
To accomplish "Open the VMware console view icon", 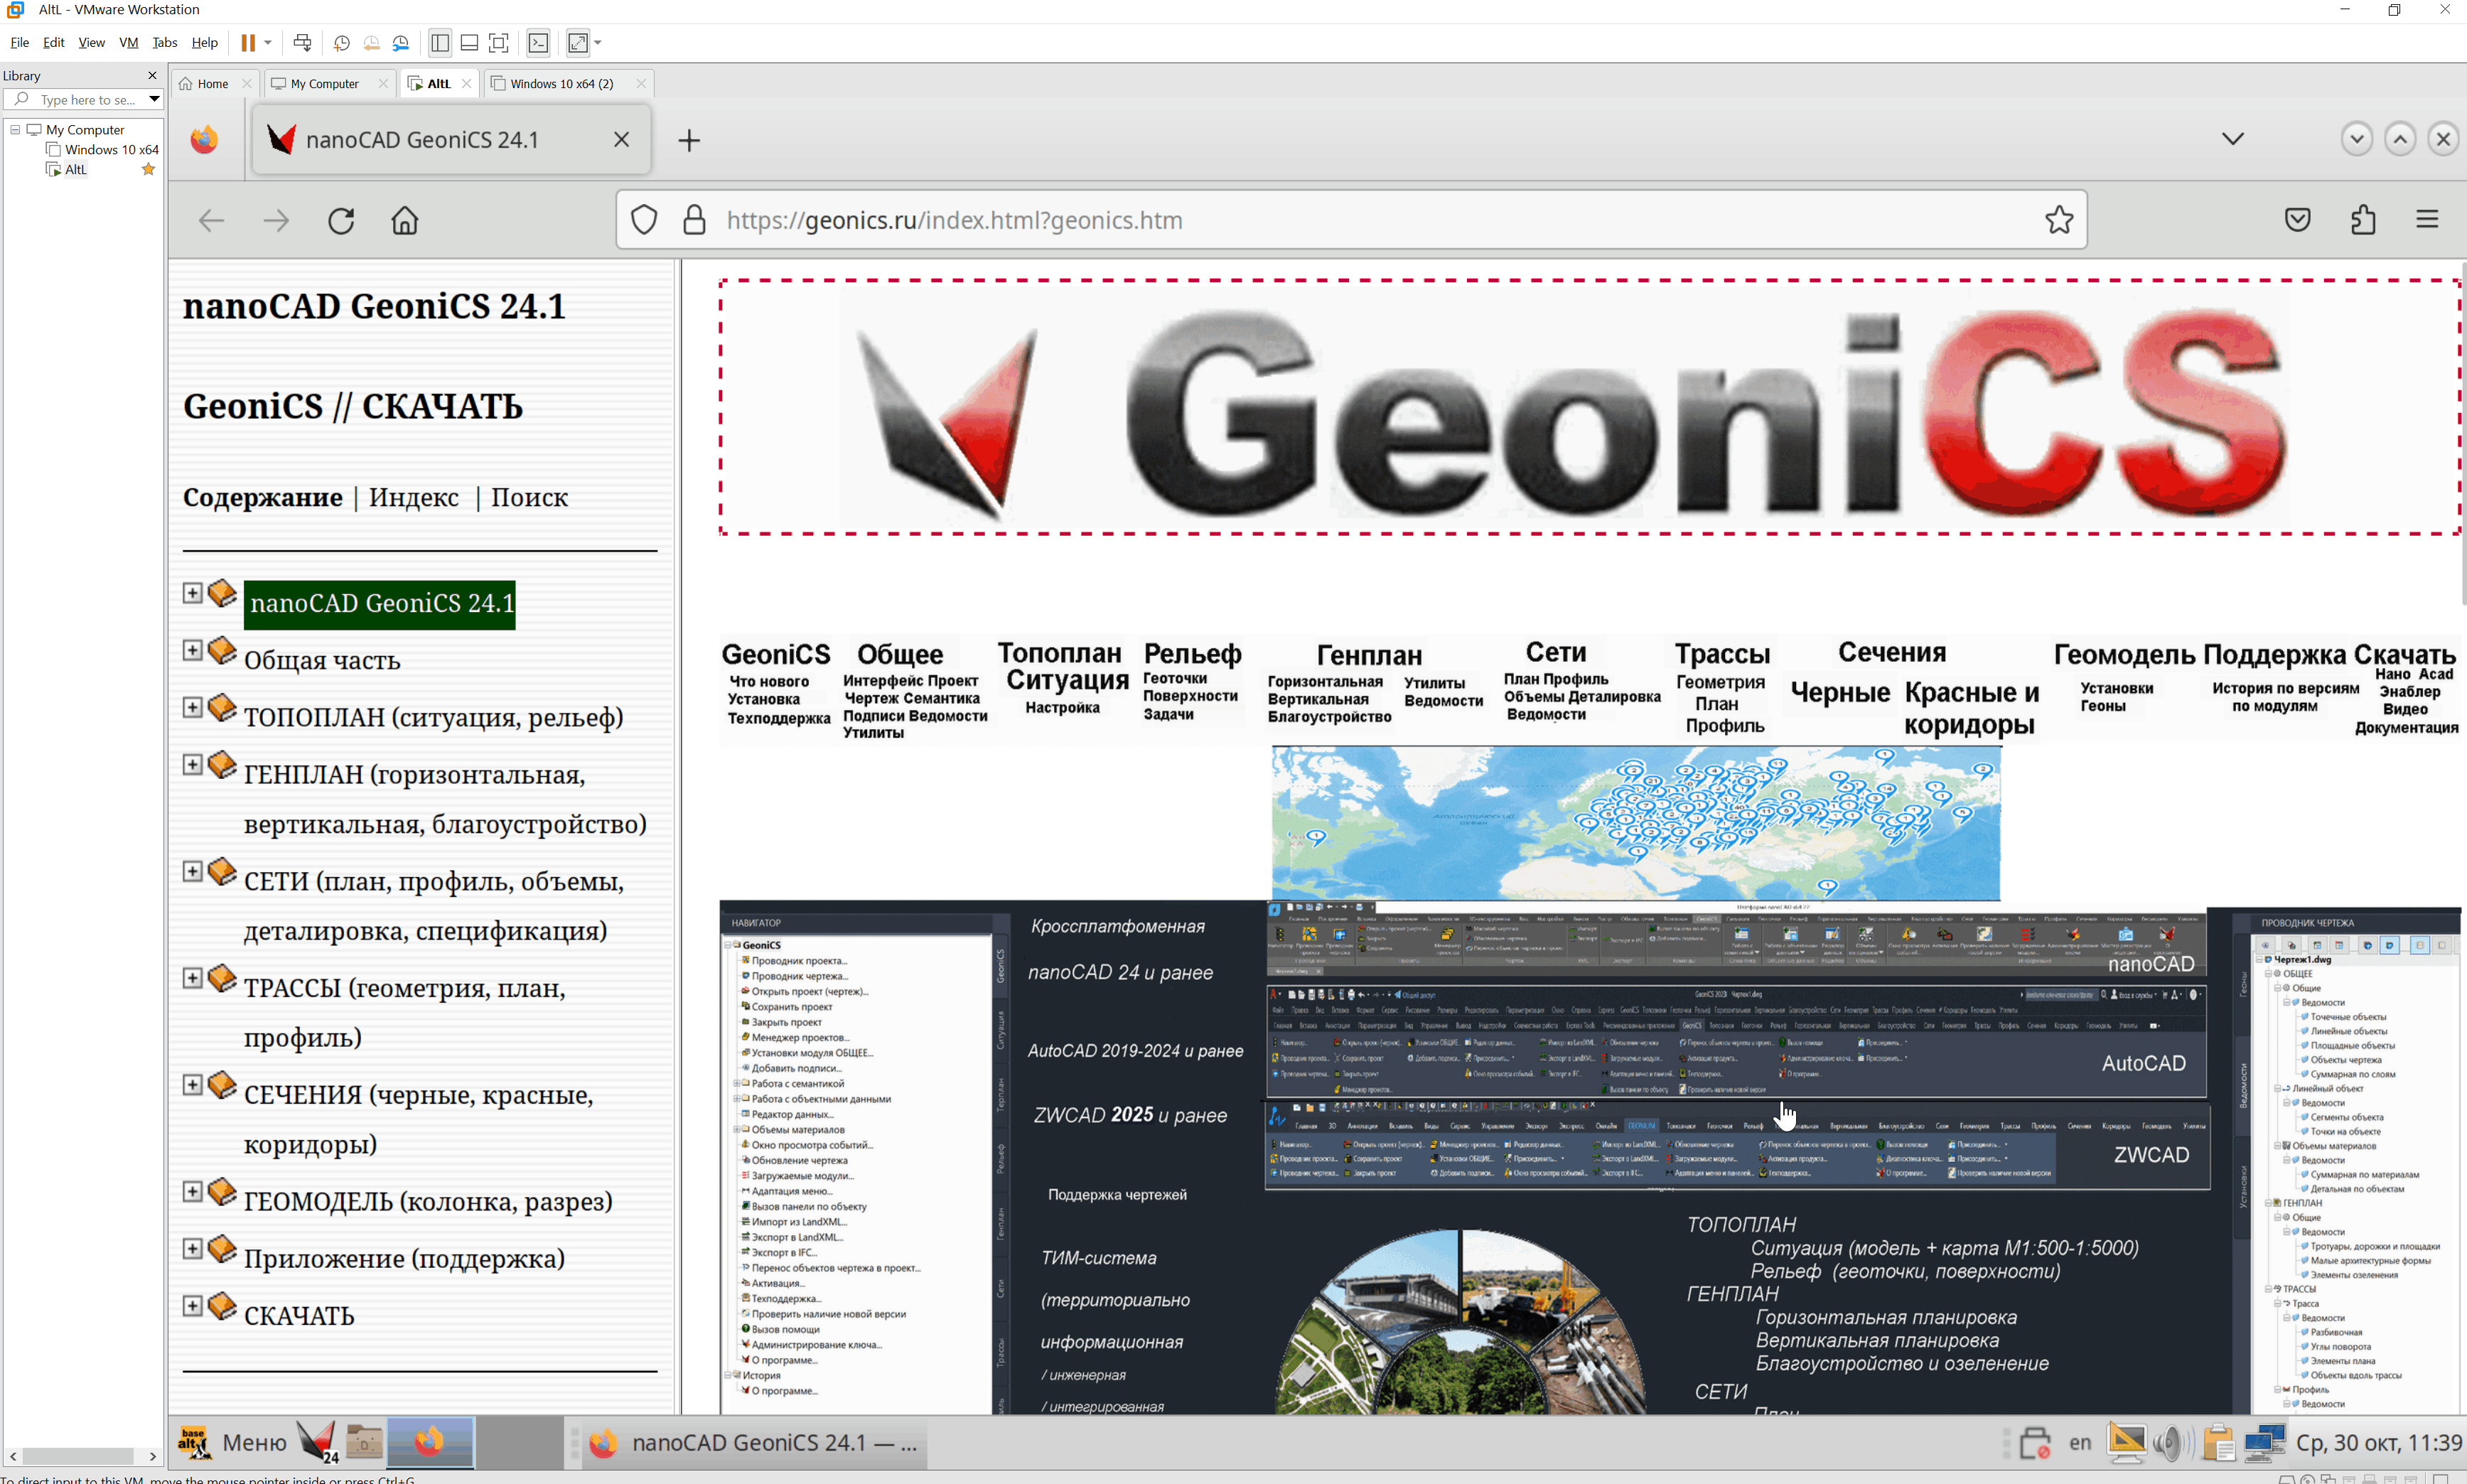I will (538, 43).
